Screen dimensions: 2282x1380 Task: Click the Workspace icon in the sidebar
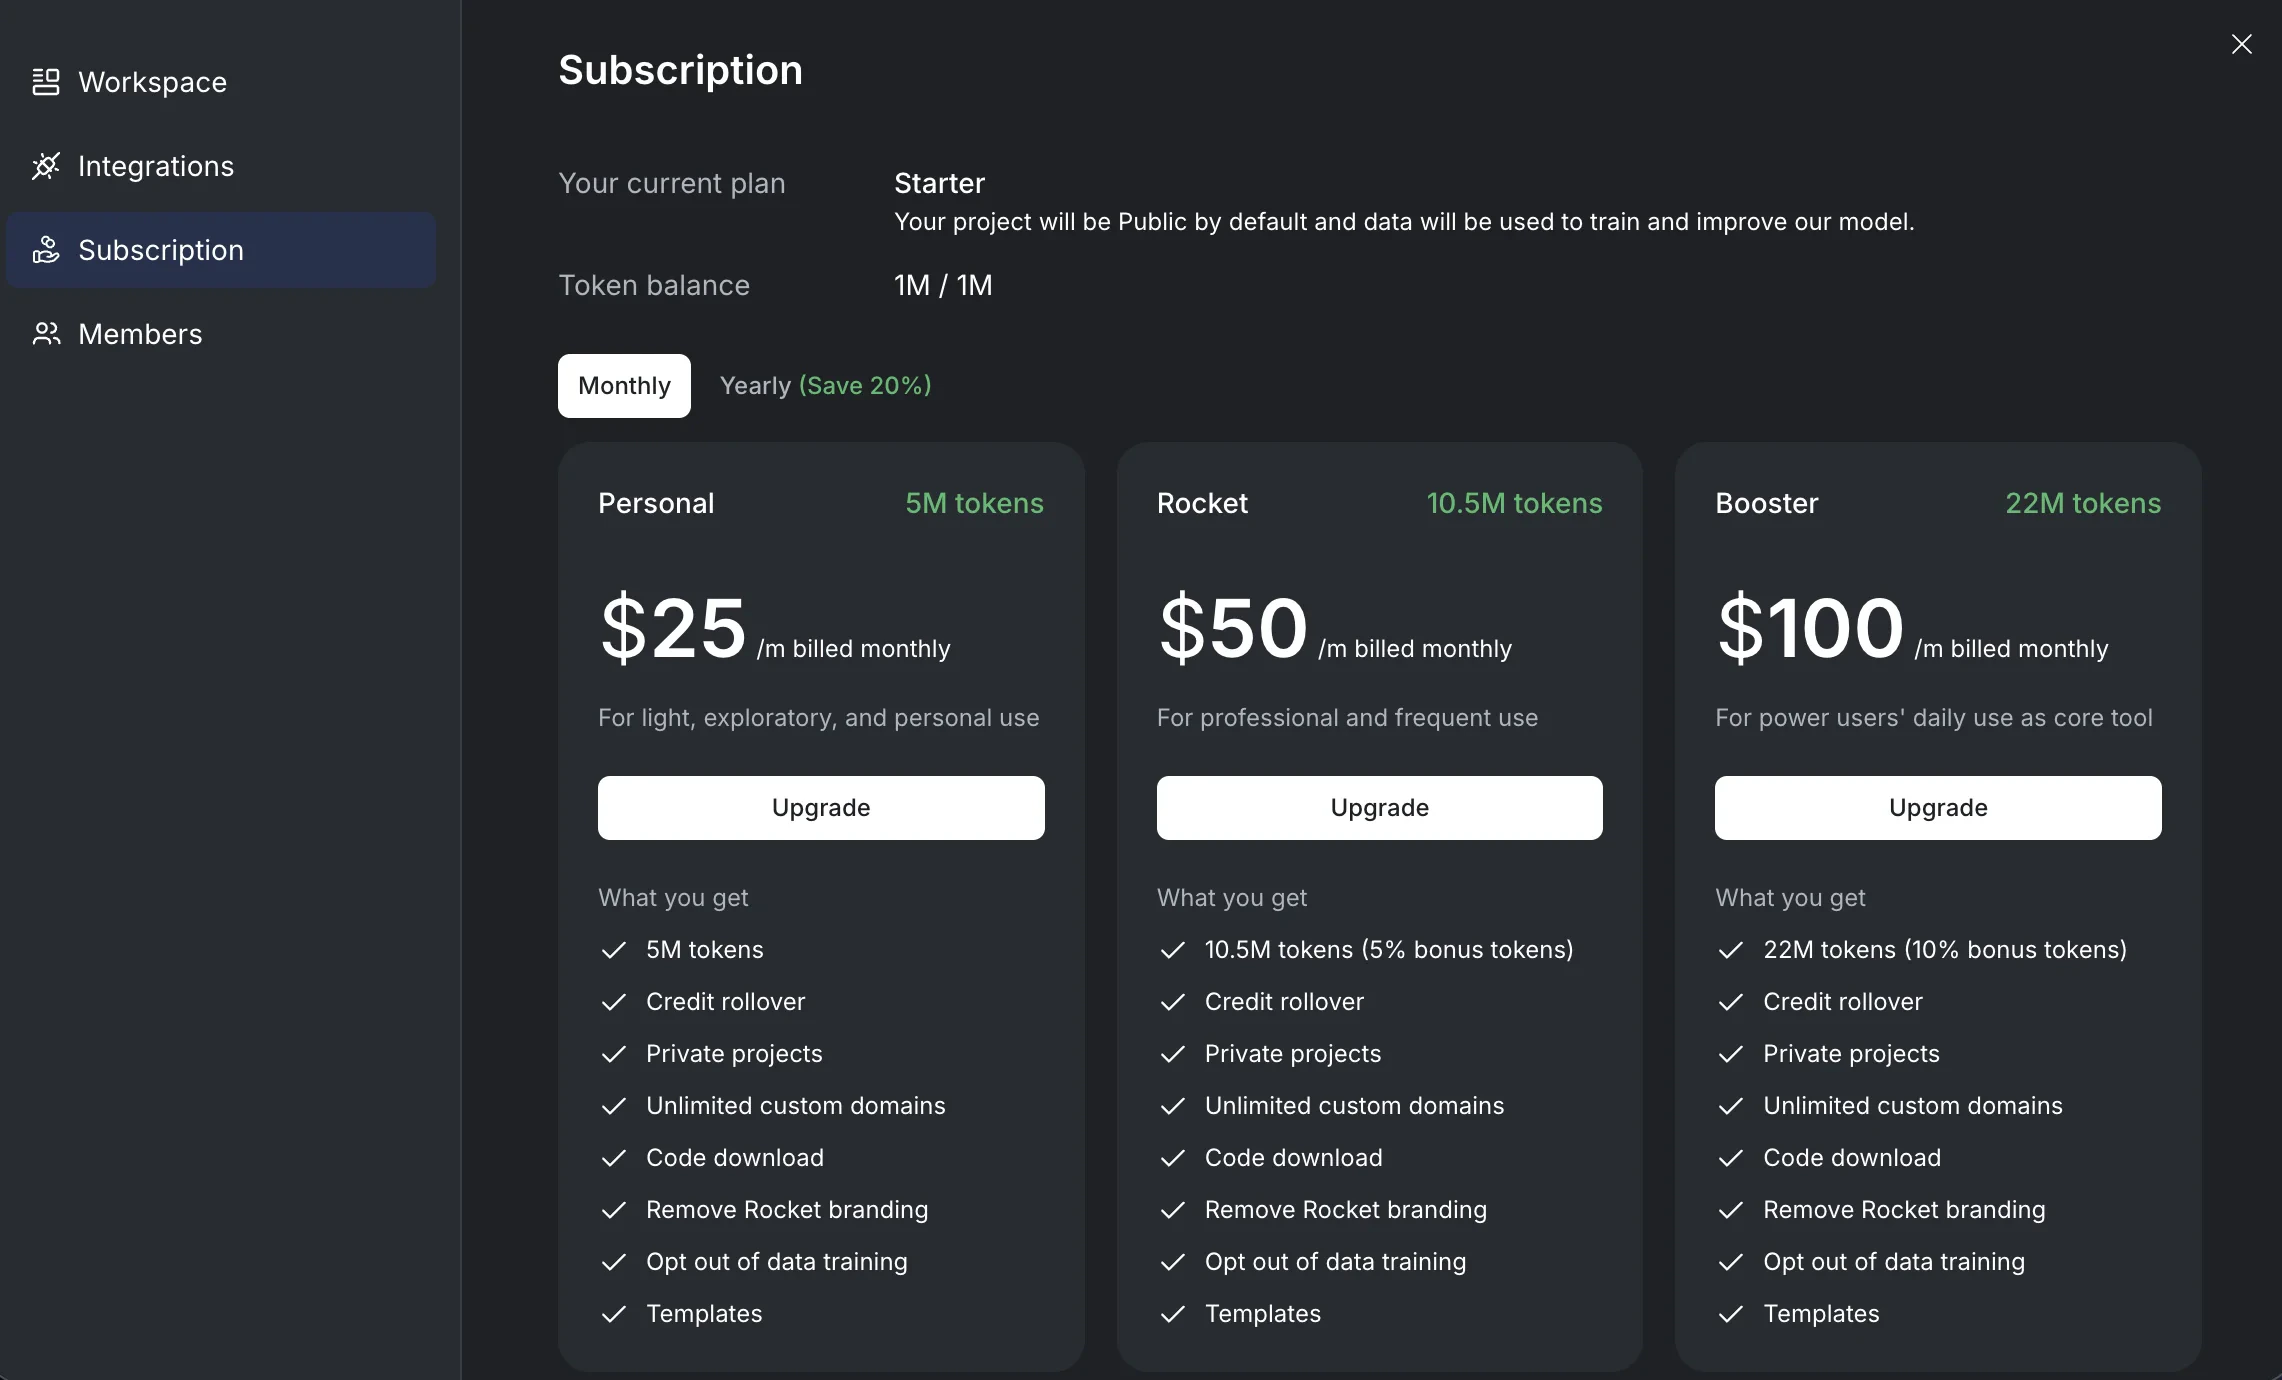(46, 82)
